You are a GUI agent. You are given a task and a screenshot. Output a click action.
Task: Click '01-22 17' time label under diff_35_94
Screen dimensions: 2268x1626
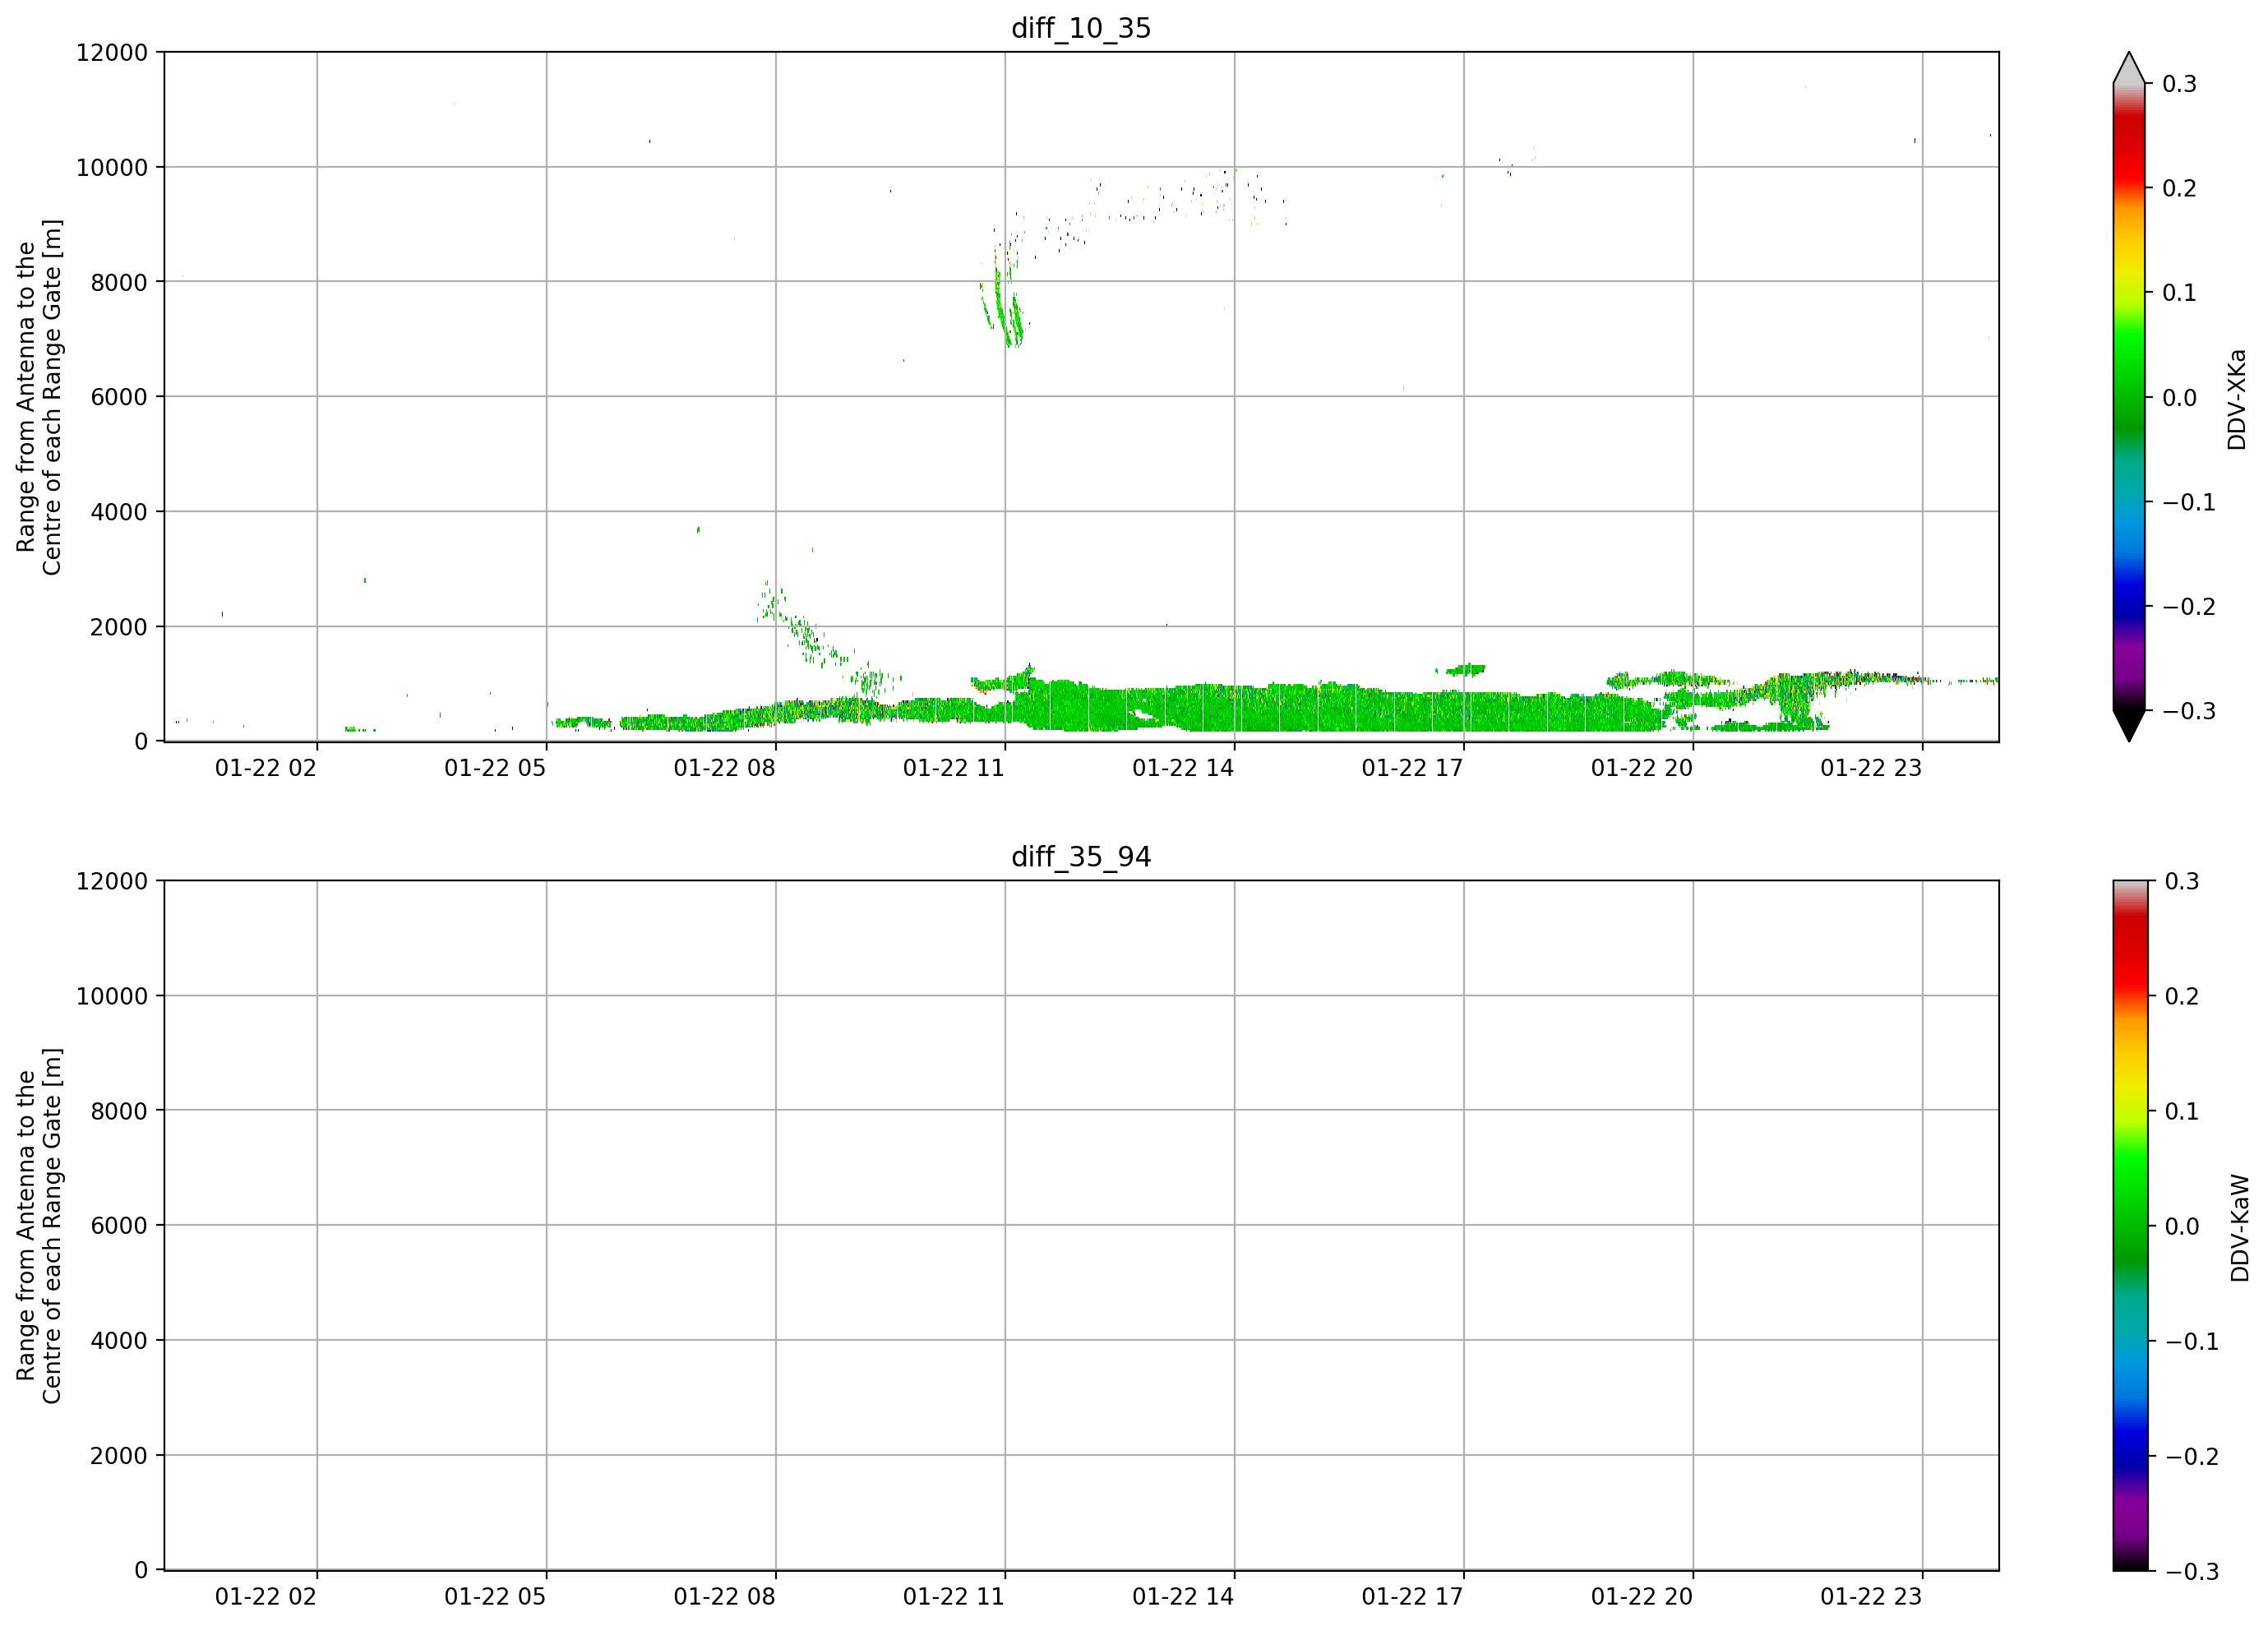click(1412, 1597)
